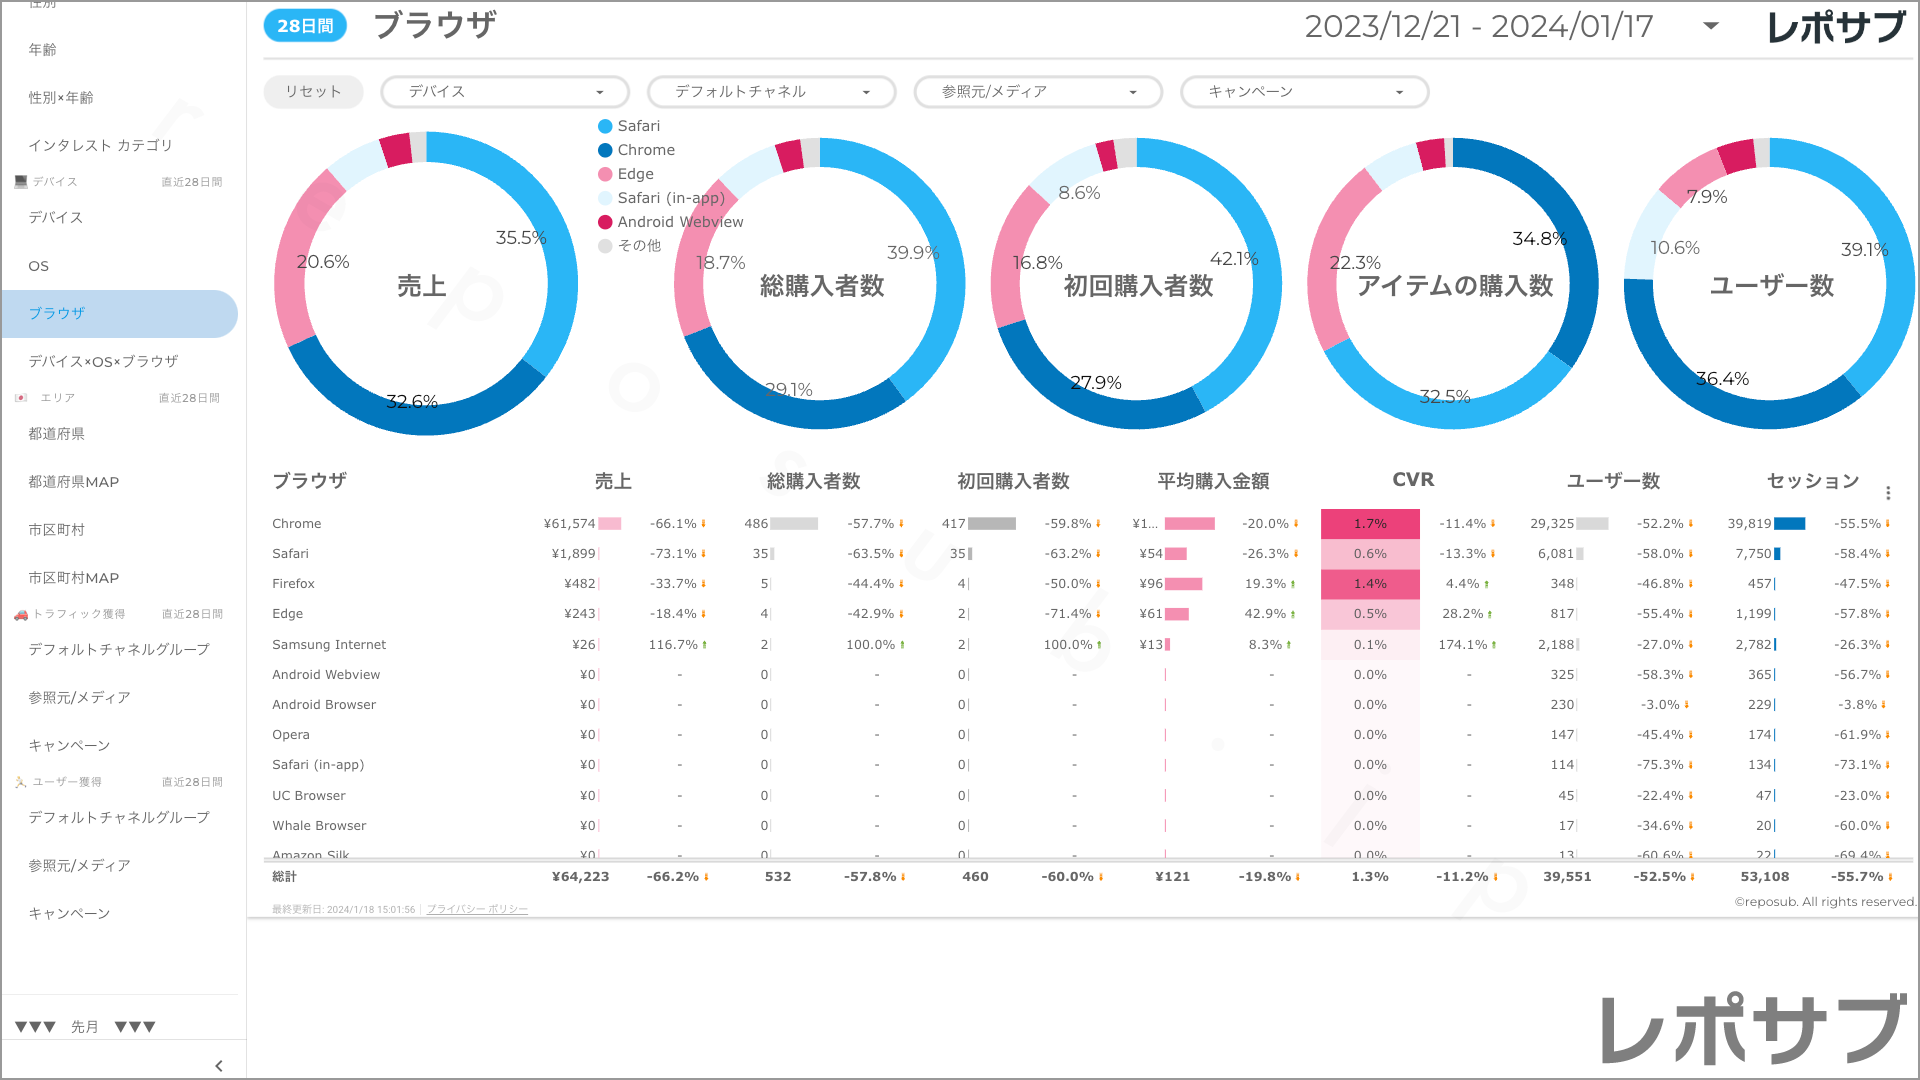Open the OS page in sidebar
This screenshot has width=1920, height=1080.
tap(39, 266)
